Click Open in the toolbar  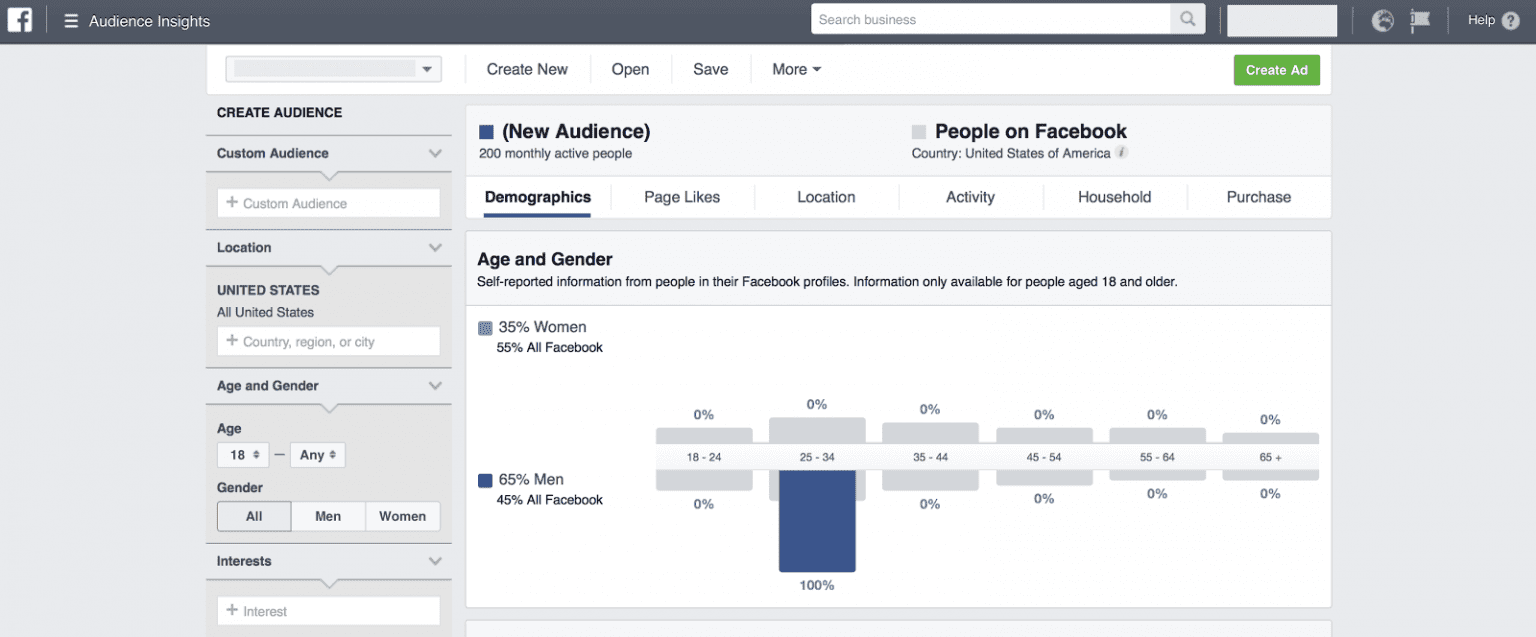click(630, 69)
